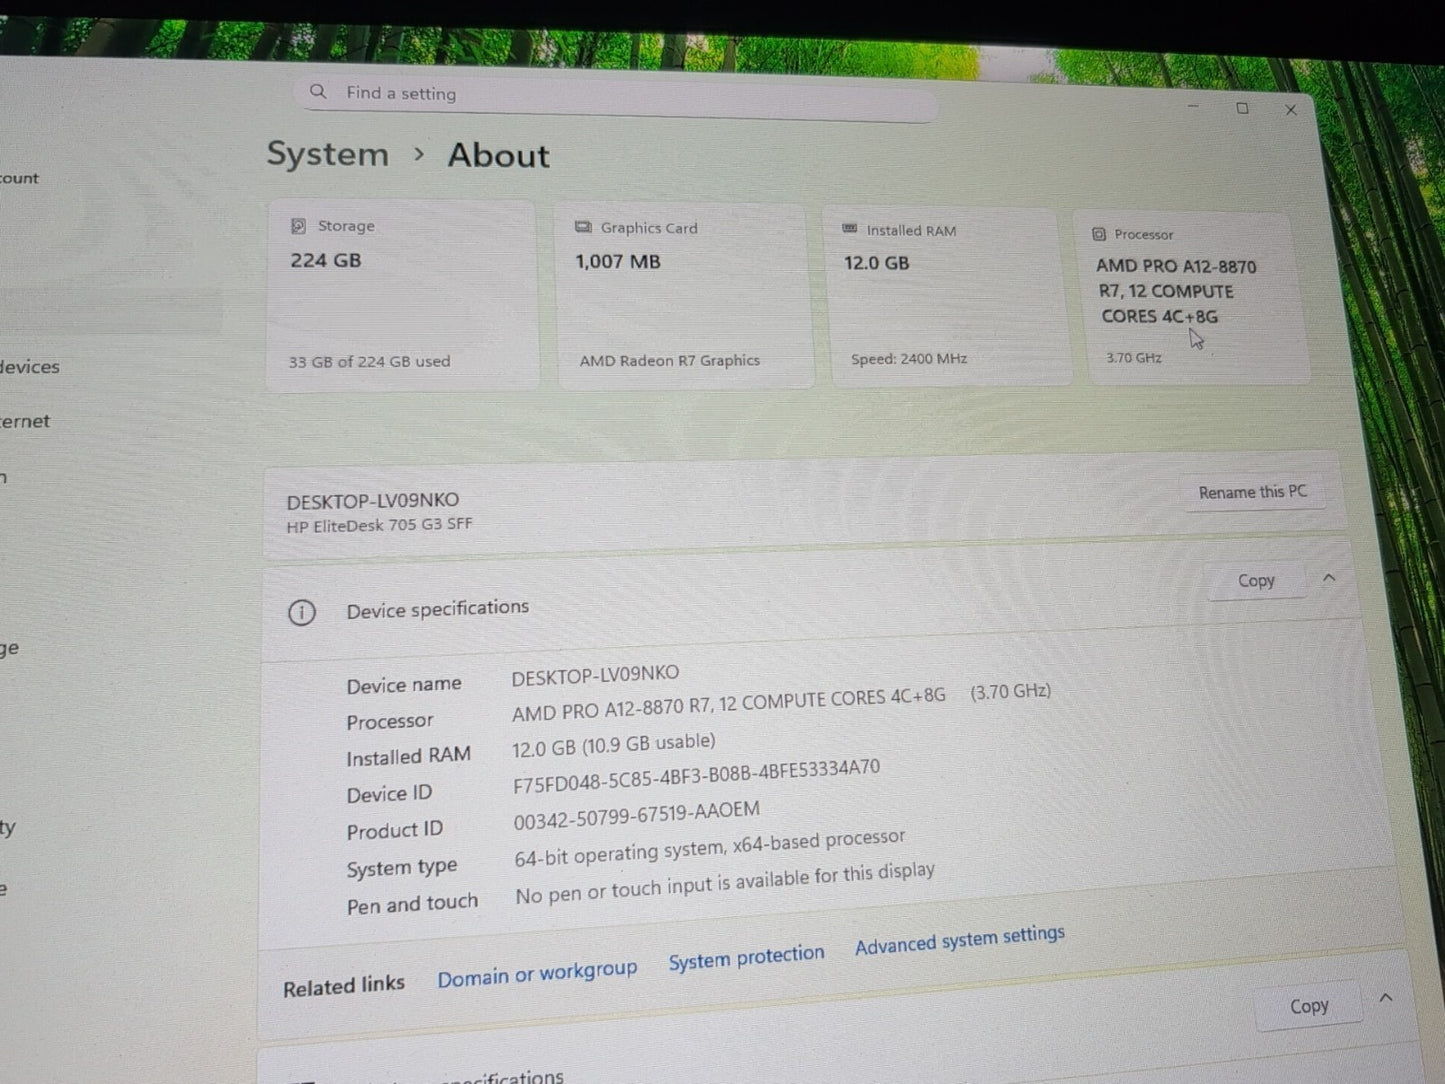Go back to System breadcrumb
The width and height of the screenshot is (1445, 1084).
click(328, 154)
